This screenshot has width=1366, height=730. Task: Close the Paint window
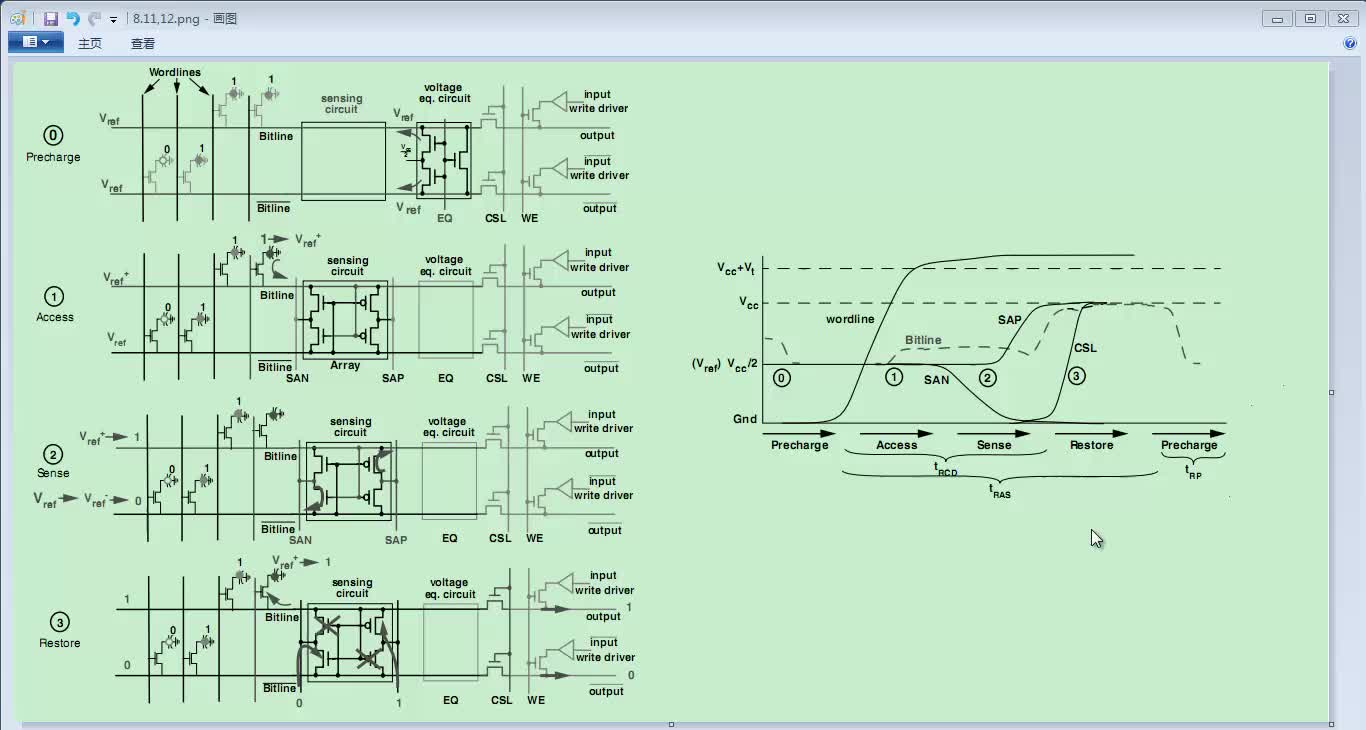[1343, 18]
